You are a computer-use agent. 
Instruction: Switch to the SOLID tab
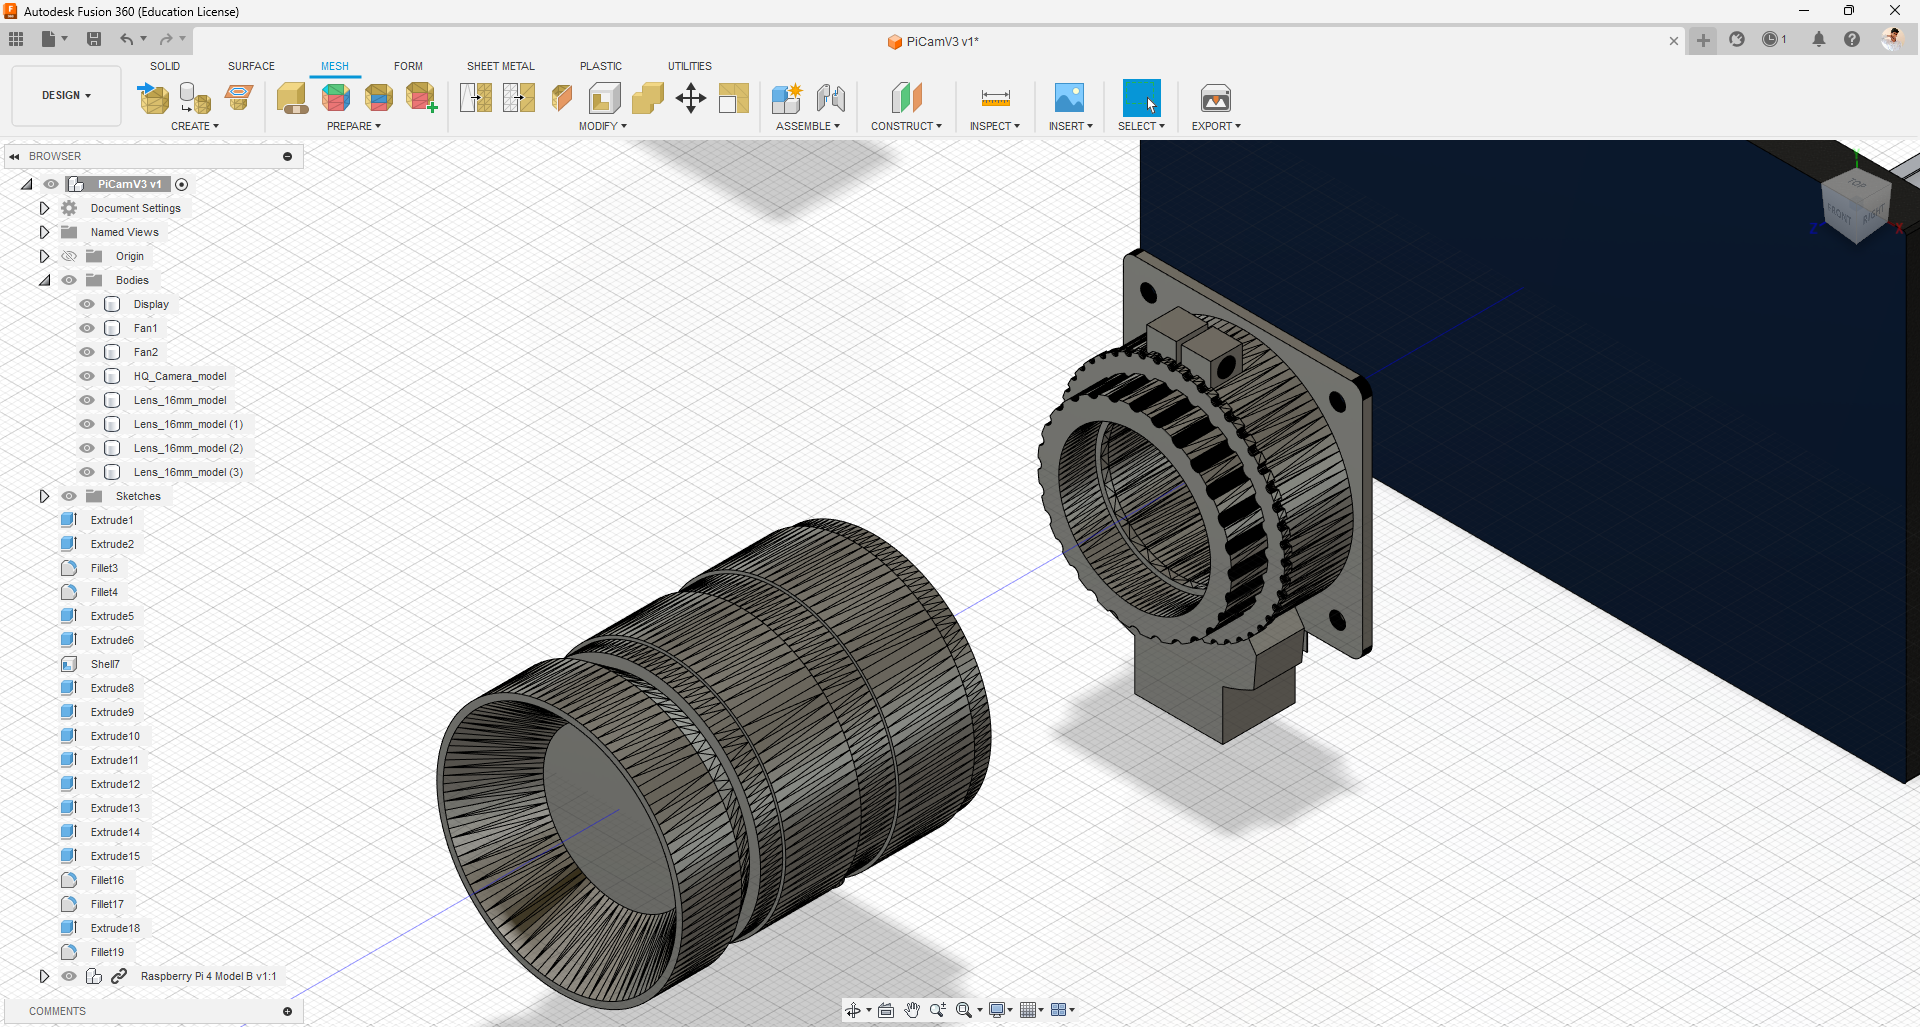pos(165,66)
